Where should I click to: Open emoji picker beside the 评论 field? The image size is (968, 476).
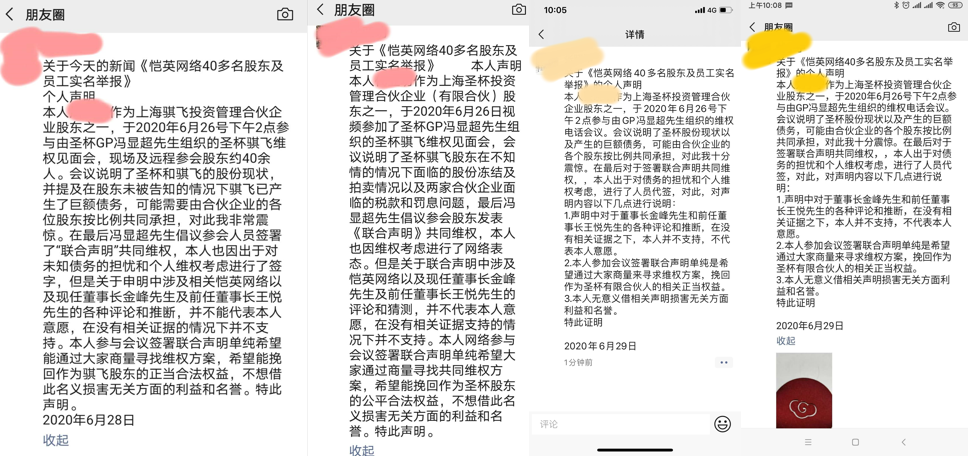722,424
